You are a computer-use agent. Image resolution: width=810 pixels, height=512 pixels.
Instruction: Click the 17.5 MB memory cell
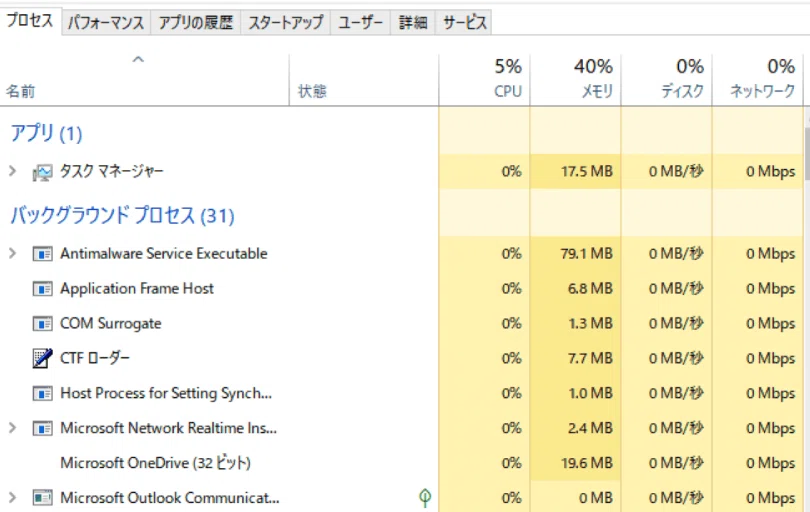click(575, 171)
